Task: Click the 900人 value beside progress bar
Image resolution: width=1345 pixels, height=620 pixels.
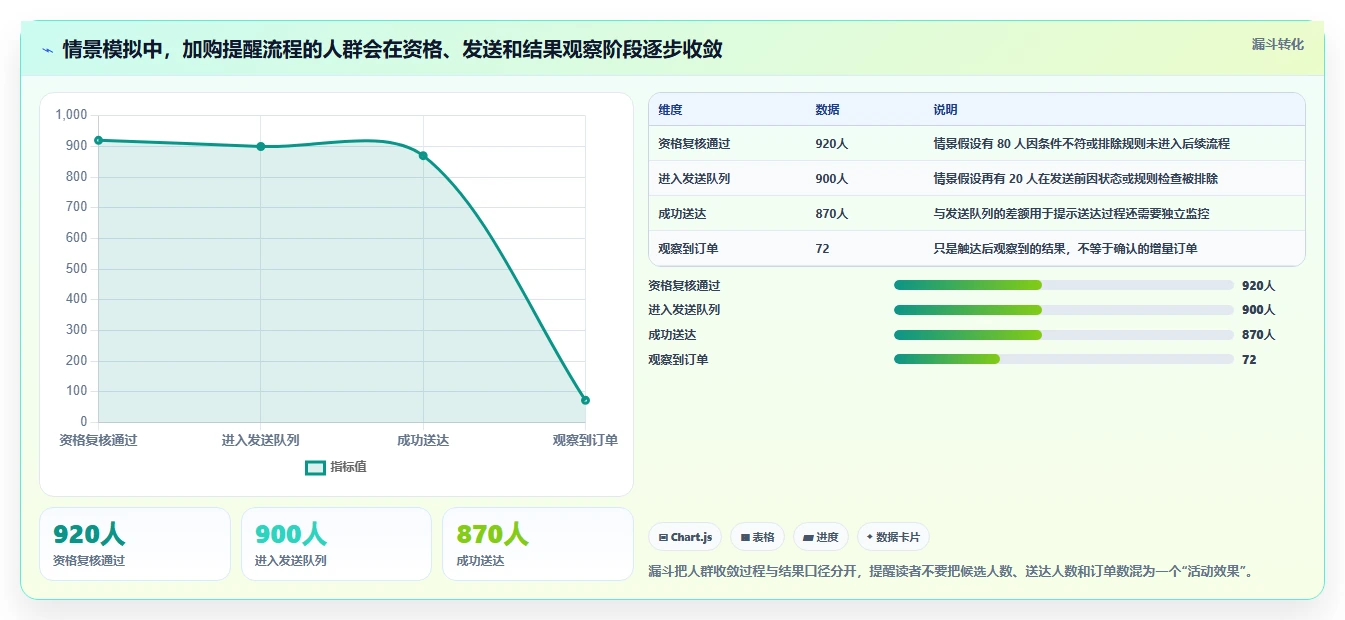Action: pyautogui.click(x=1258, y=310)
